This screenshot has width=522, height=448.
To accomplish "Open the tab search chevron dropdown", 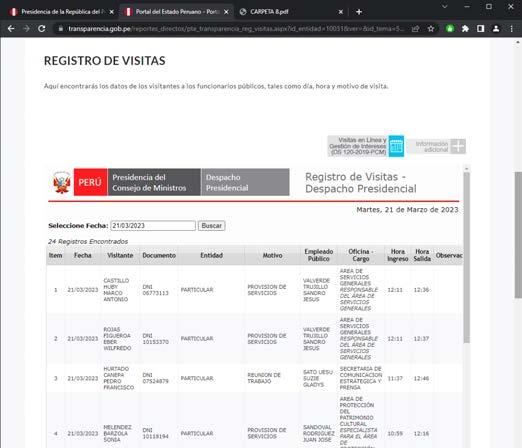I will click(x=445, y=6).
